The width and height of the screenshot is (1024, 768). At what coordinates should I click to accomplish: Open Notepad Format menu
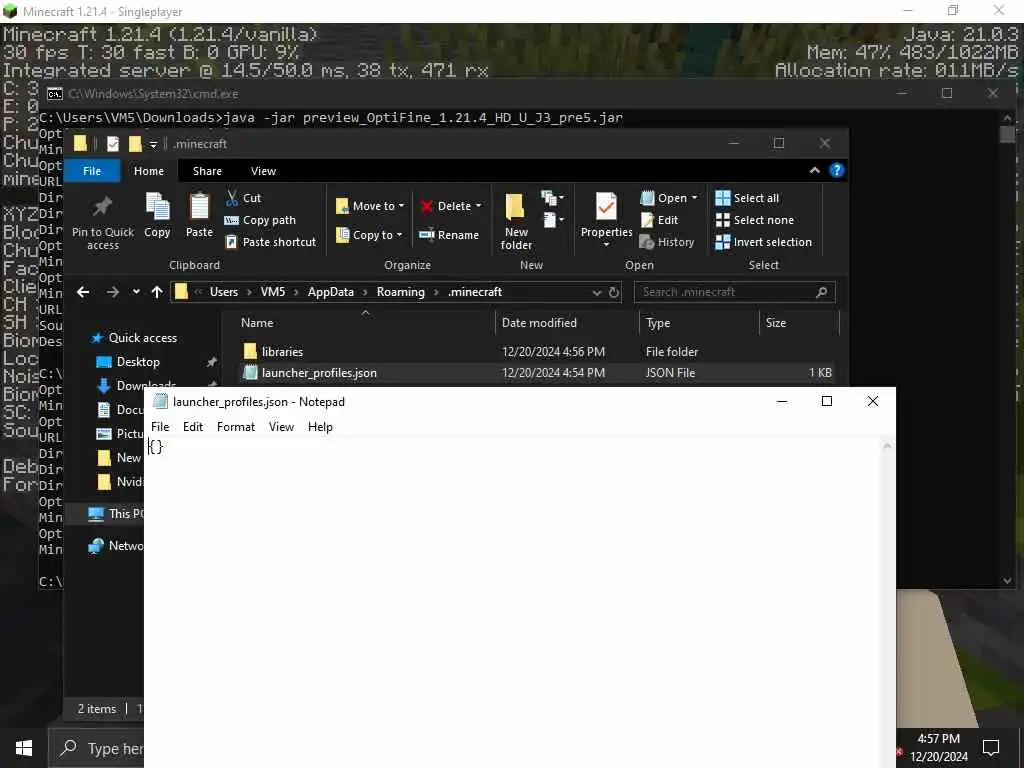click(236, 426)
